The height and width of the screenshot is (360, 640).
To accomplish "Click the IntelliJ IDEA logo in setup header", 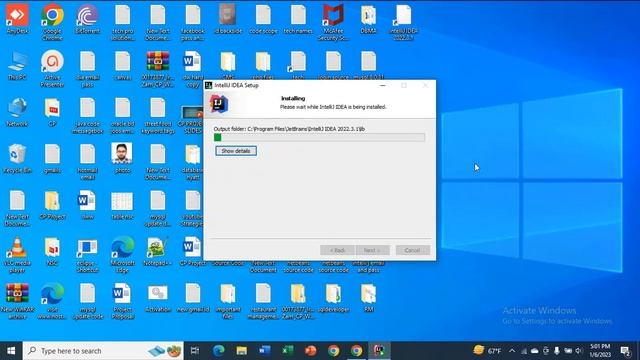I will coord(219,103).
